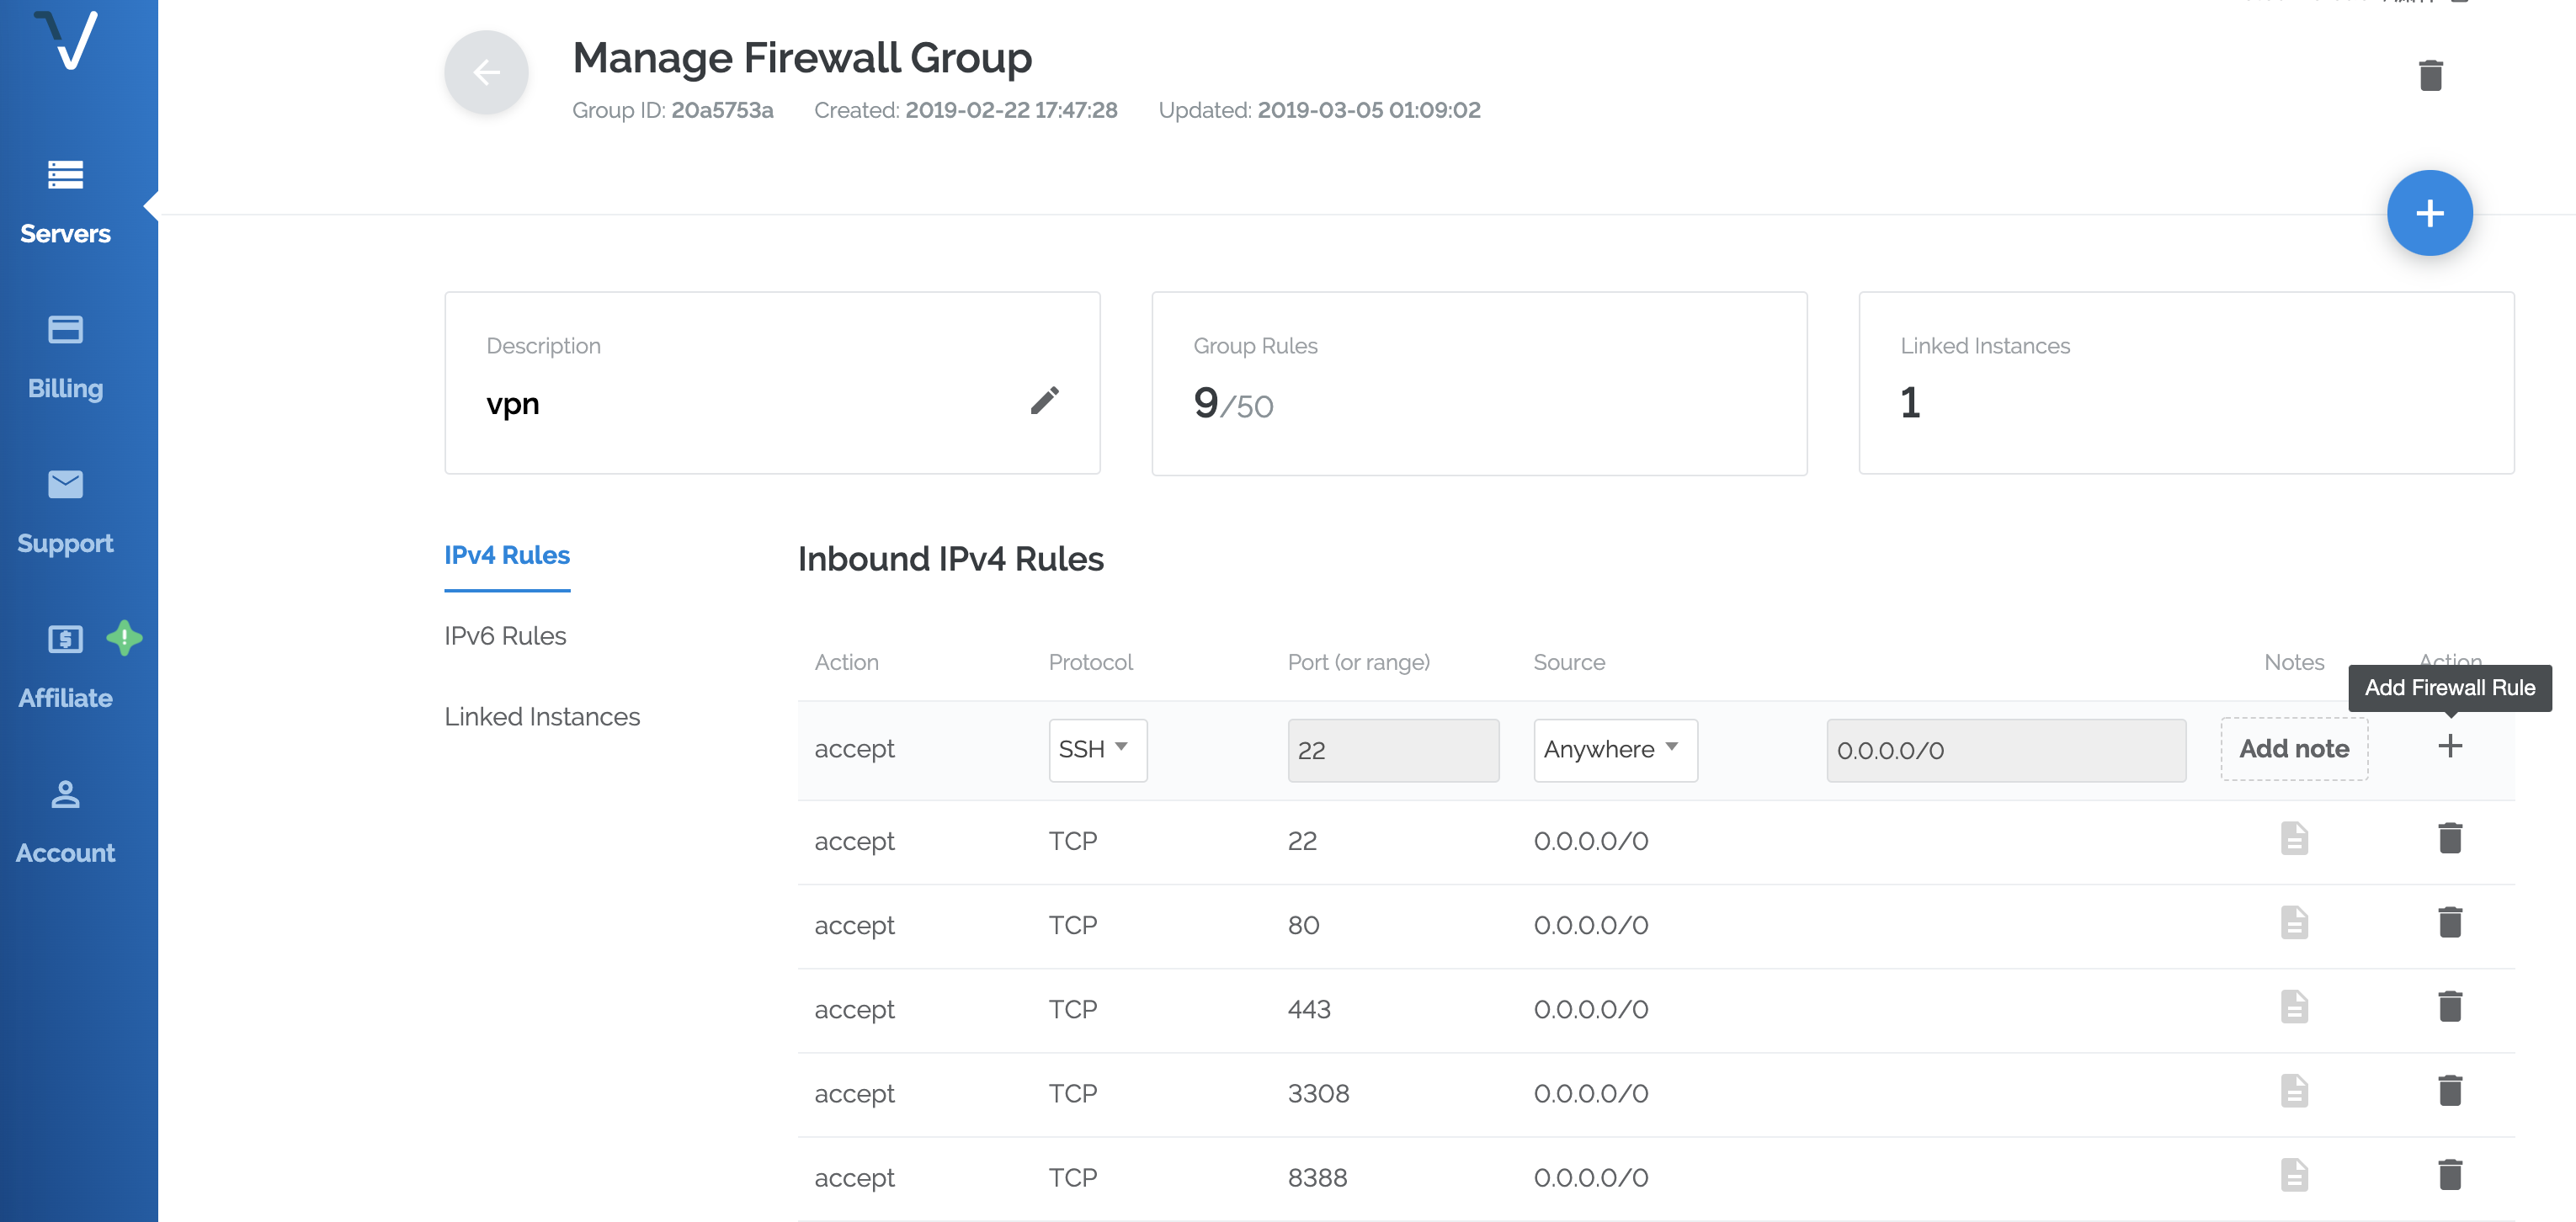The image size is (2576, 1222).
Task: Click the source field showing 0.0.0.0/0
Action: point(2006,750)
